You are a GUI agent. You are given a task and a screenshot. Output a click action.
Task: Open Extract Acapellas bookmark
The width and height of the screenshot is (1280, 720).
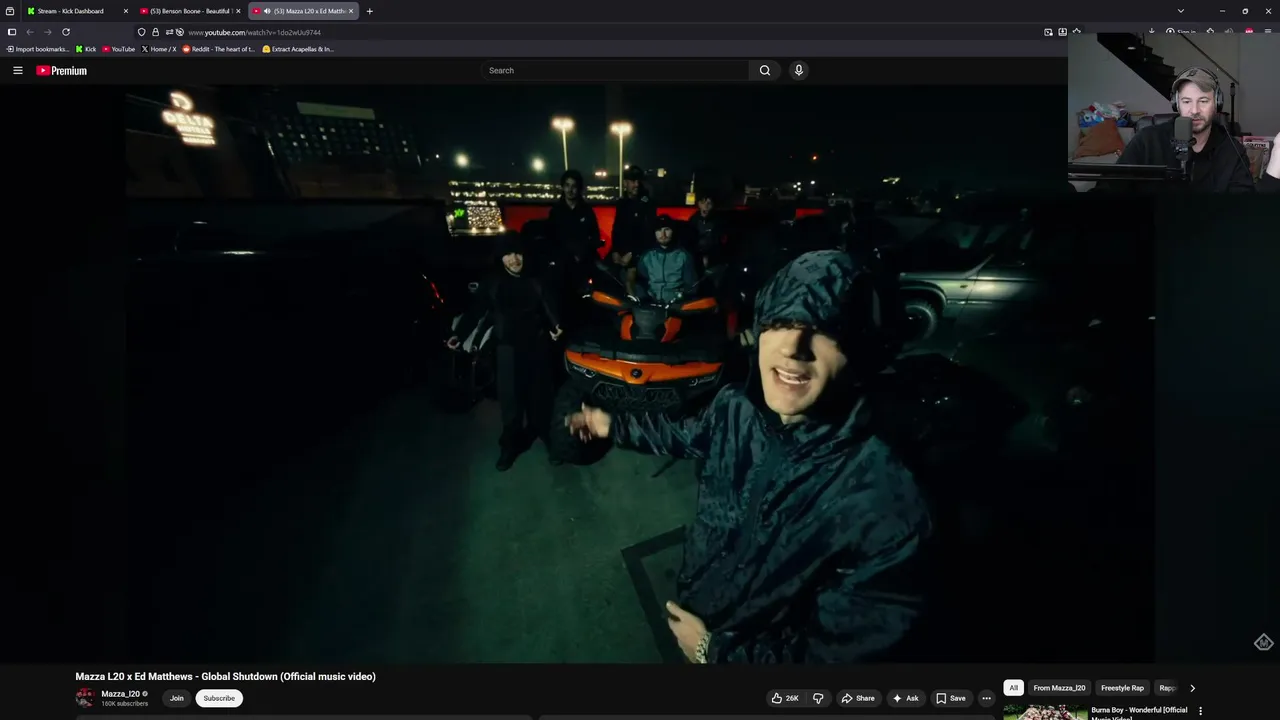298,49
